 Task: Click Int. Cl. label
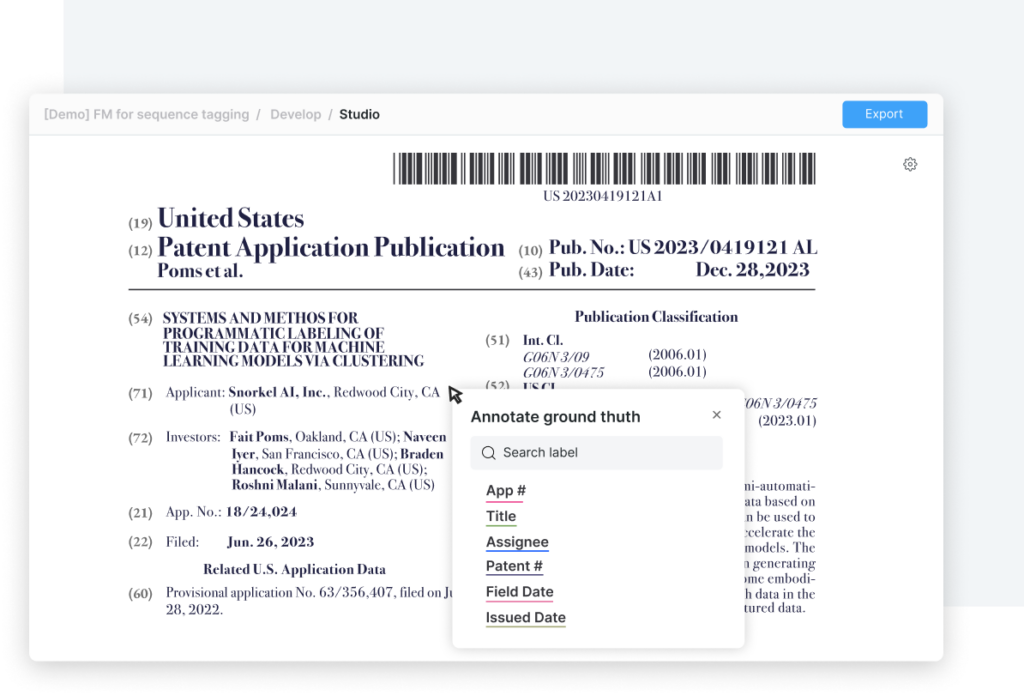[x=543, y=340]
